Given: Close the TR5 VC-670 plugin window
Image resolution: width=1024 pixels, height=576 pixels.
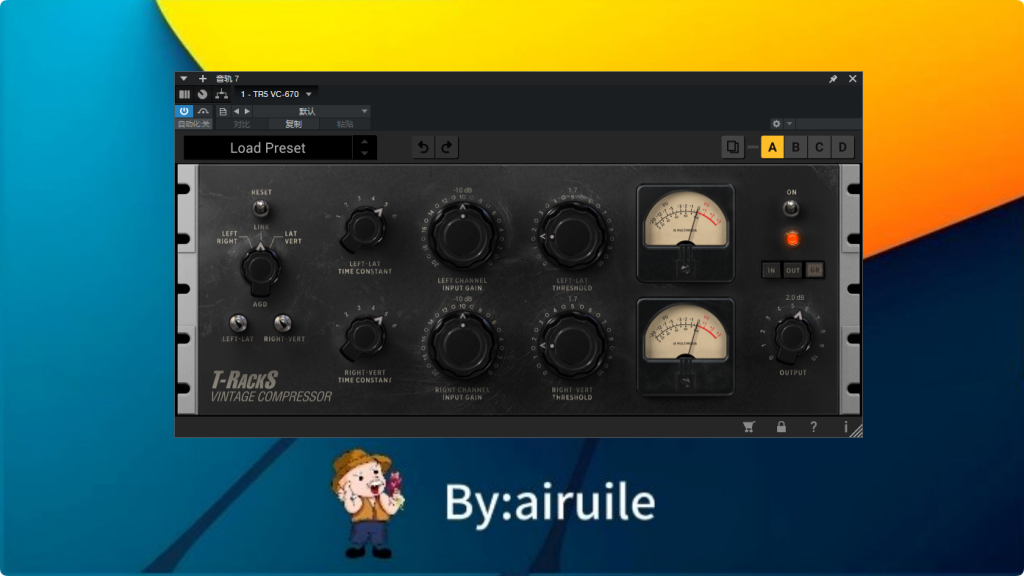Looking at the screenshot, I should 852,78.
